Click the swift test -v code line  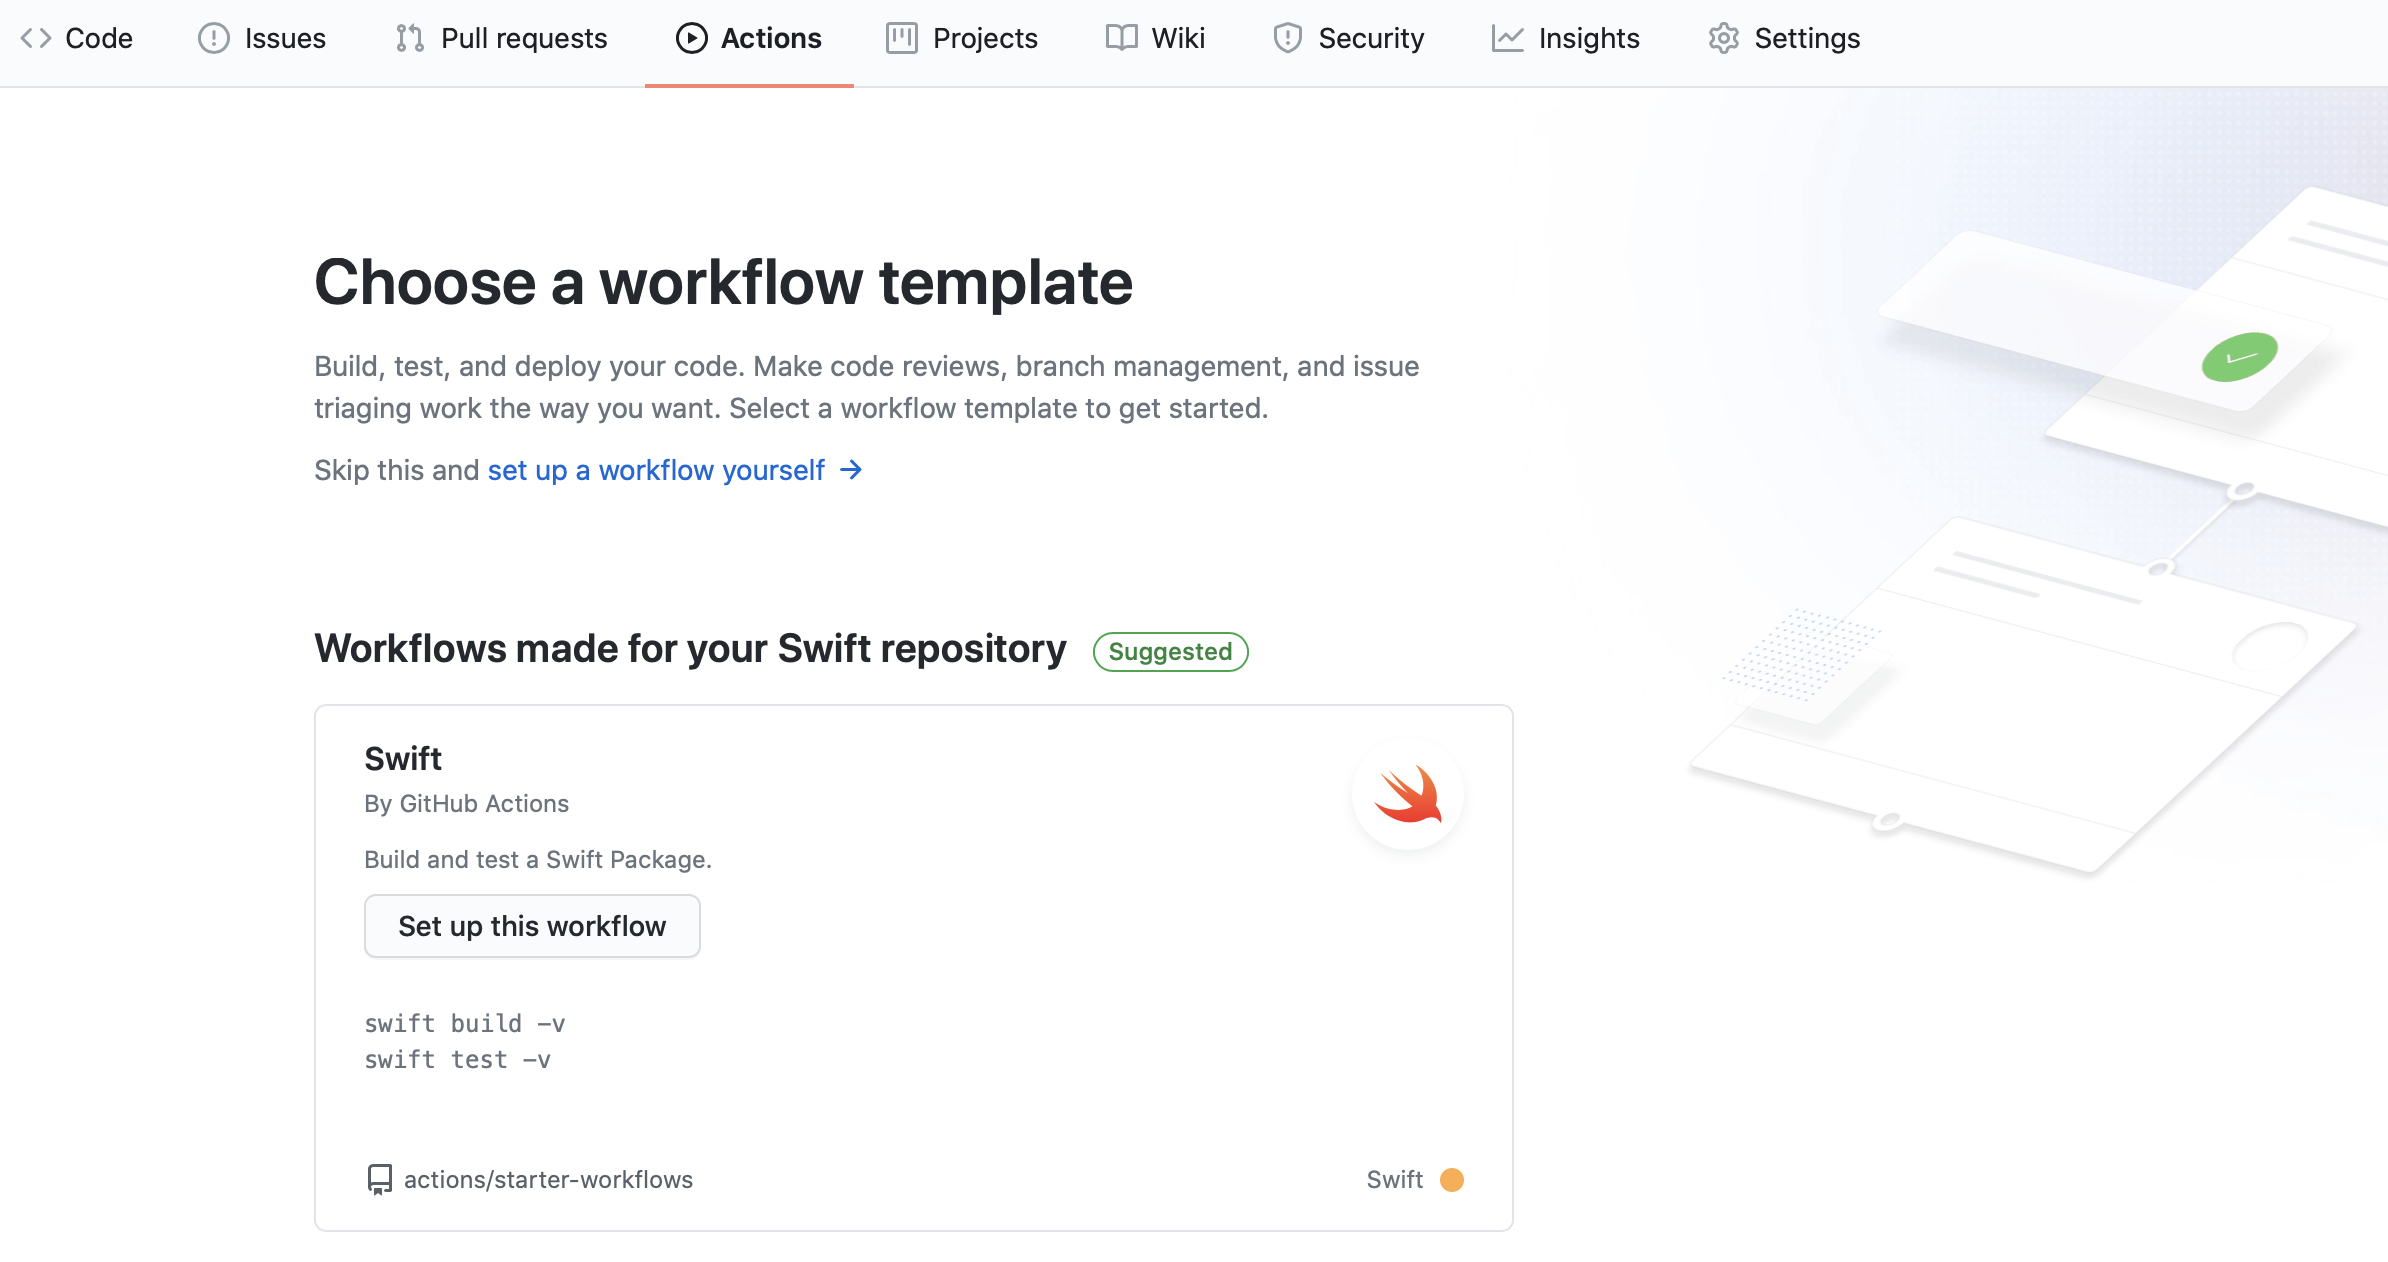(458, 1060)
